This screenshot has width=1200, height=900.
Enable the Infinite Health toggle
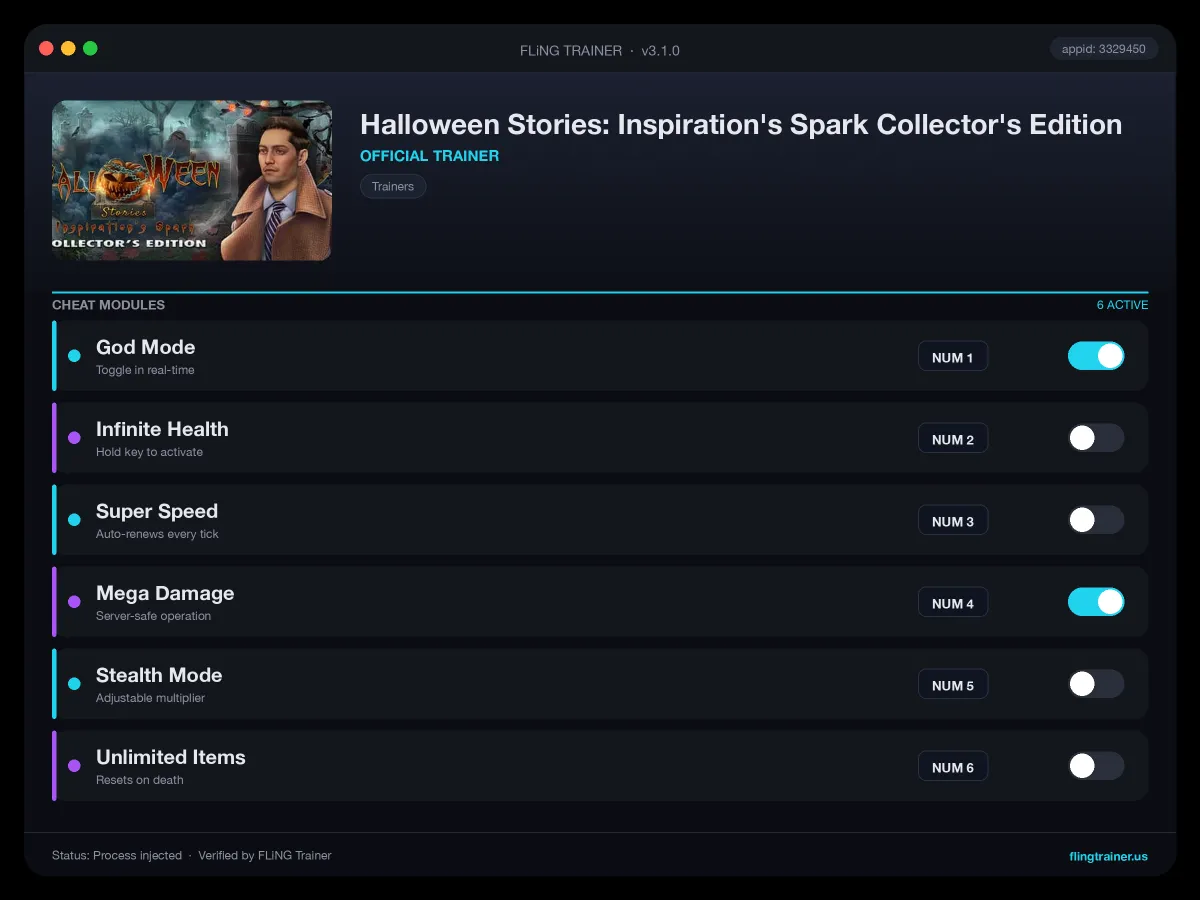click(x=1096, y=438)
